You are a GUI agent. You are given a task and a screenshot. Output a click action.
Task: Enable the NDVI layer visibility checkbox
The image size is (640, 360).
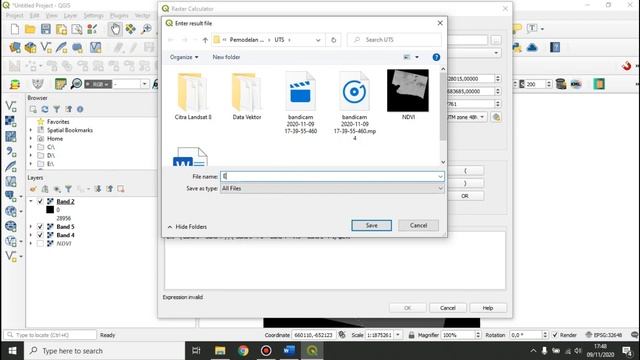[40, 244]
